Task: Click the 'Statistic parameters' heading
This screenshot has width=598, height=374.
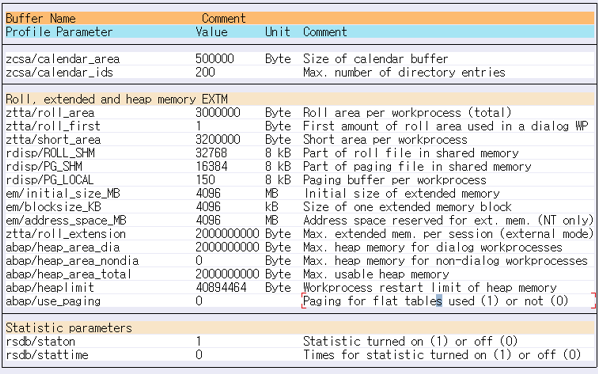Action: tap(69, 327)
